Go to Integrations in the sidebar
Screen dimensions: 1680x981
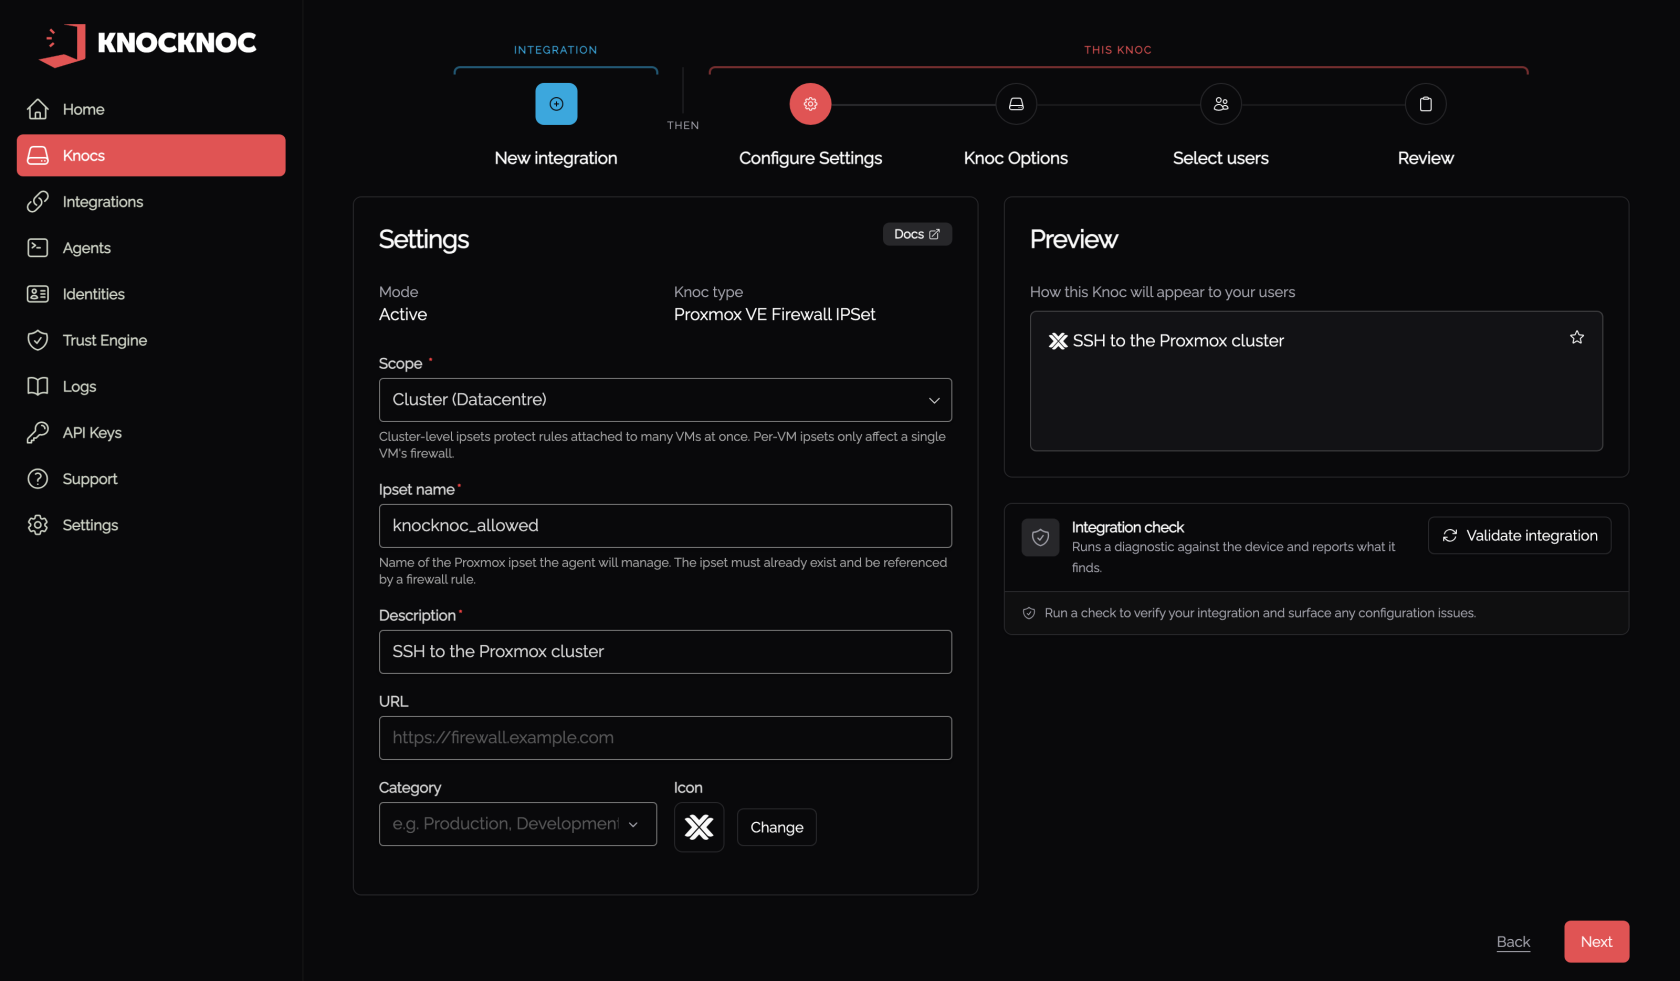click(x=151, y=202)
